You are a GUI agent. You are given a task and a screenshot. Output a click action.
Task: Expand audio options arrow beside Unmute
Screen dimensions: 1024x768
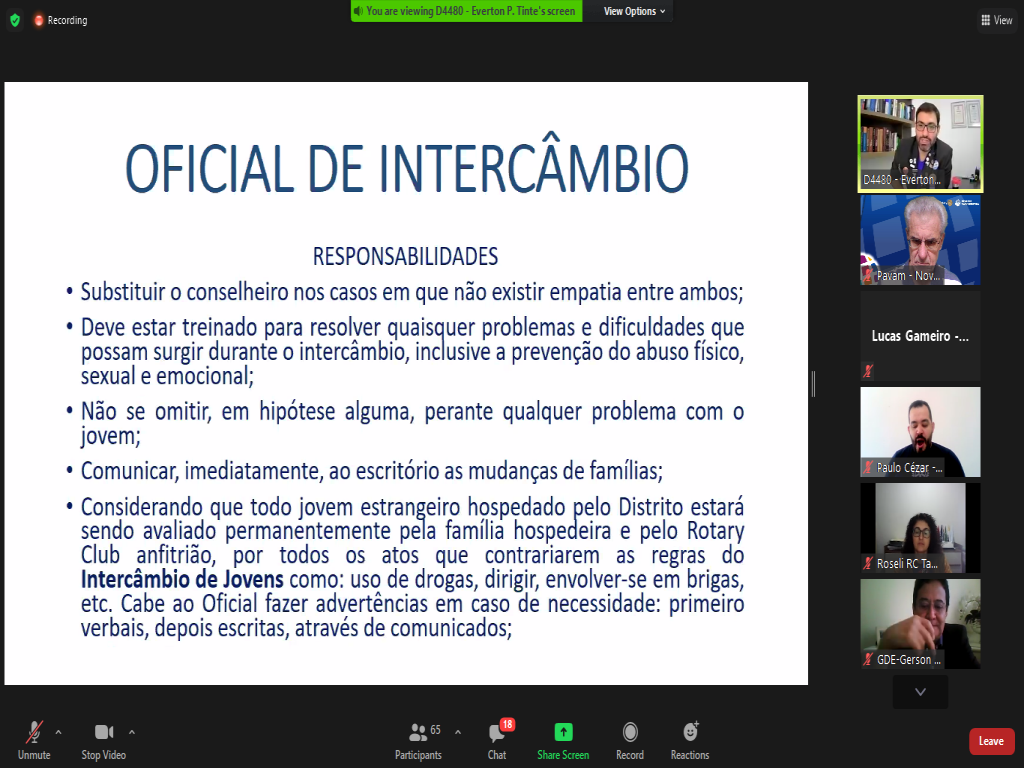[x=58, y=731]
